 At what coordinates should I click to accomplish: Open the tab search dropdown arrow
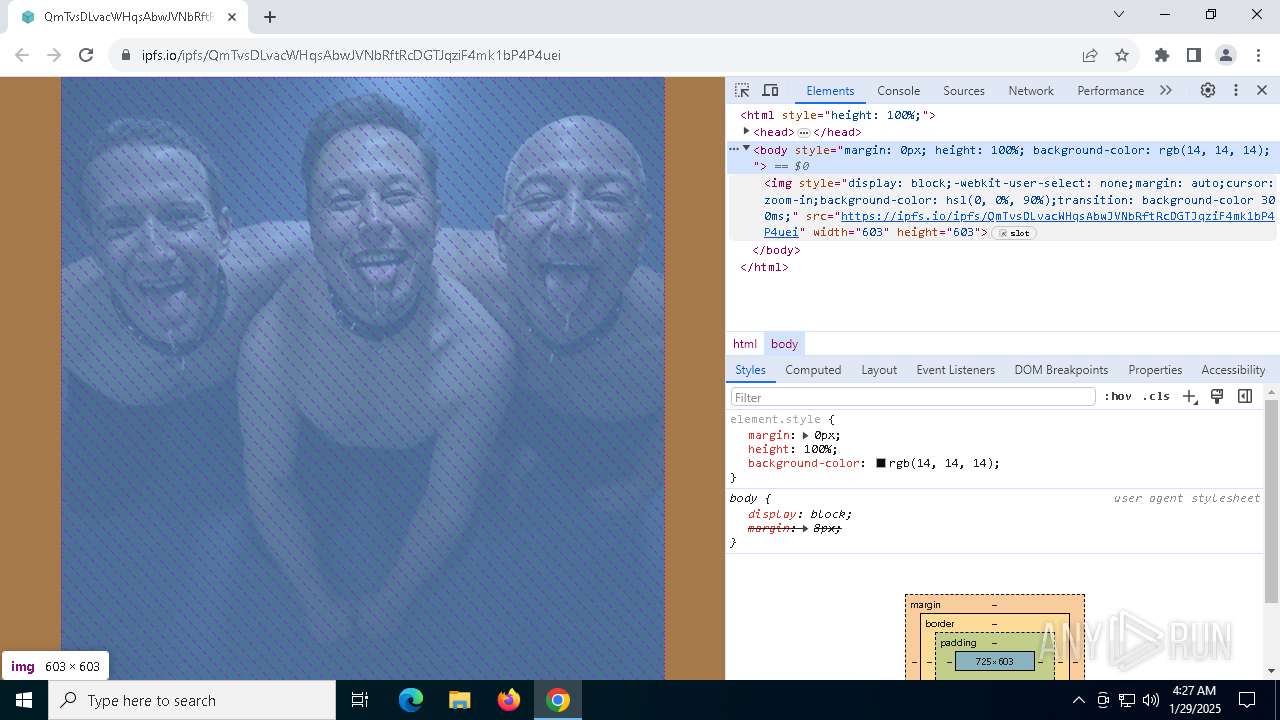click(x=1119, y=14)
